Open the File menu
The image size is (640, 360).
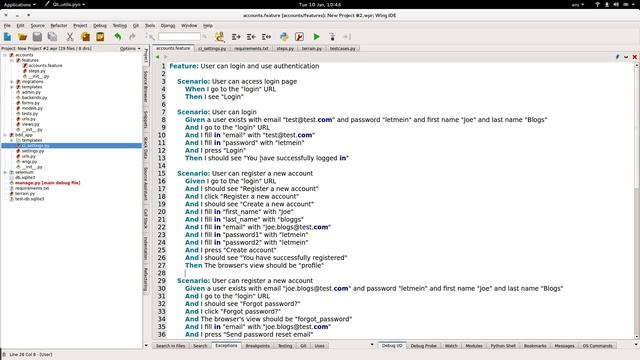(7, 25)
